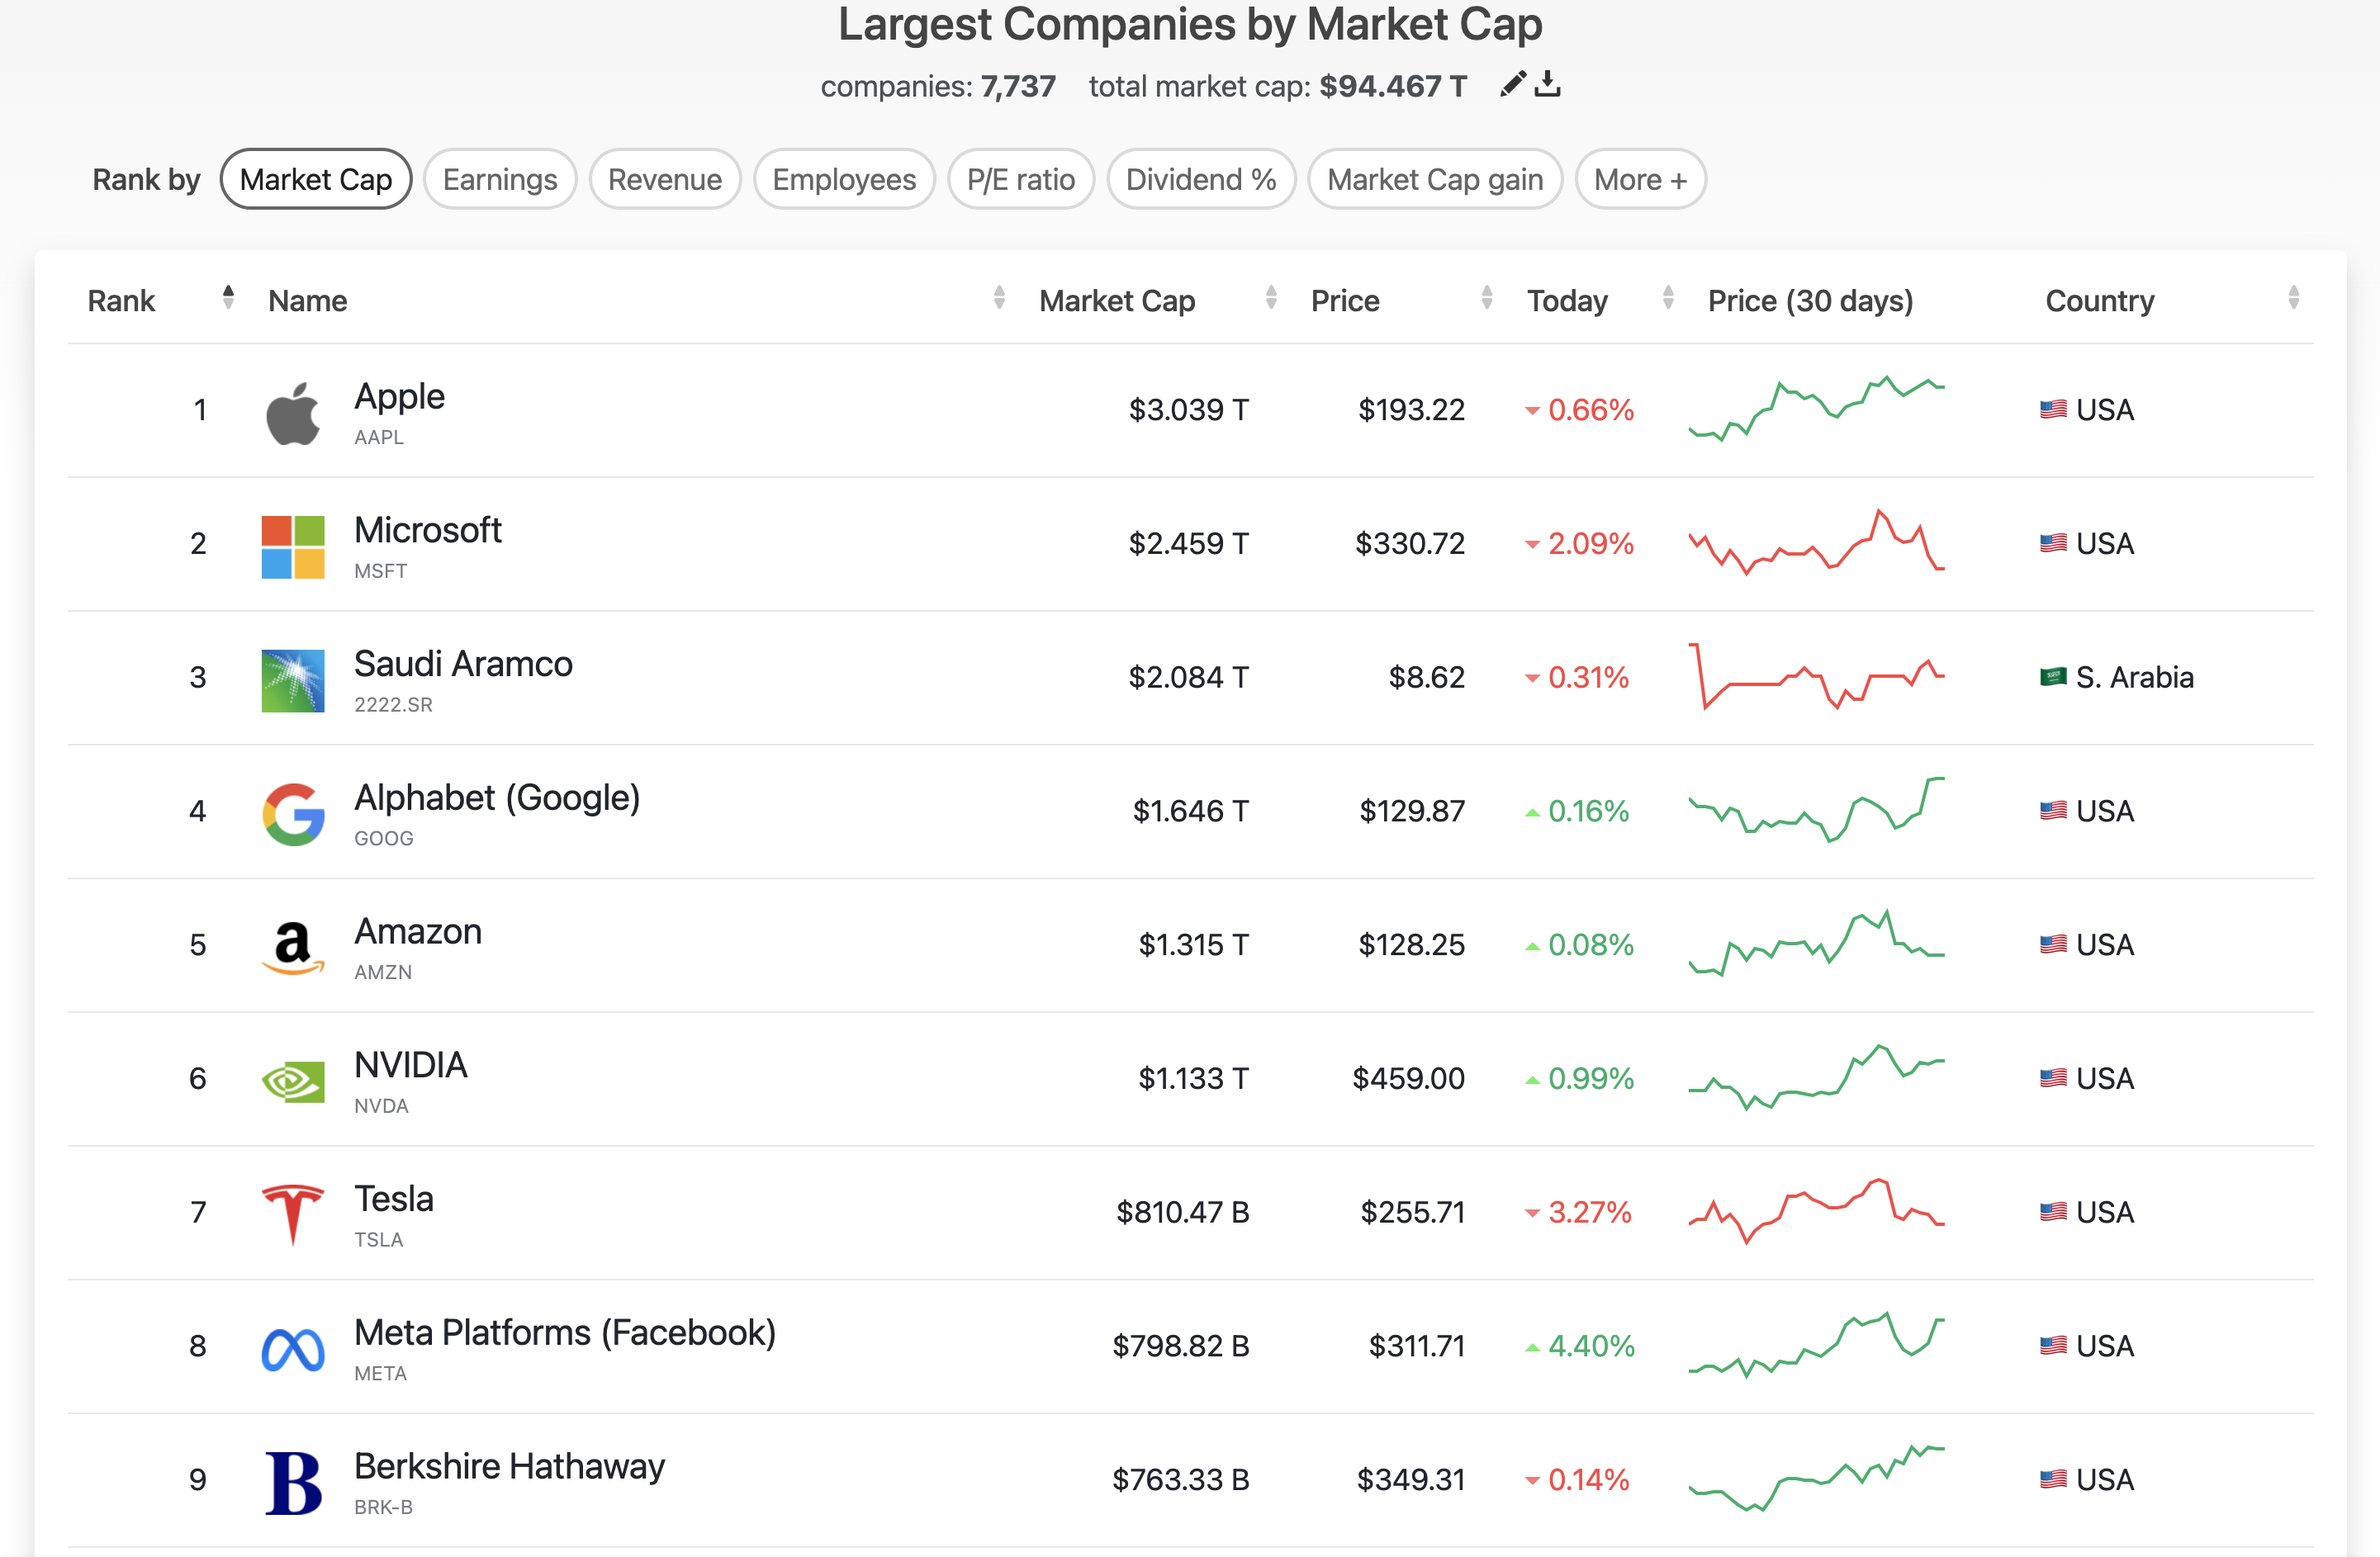Click the Berkshire Hathaway B logo
2380x1557 pixels.
click(293, 1482)
